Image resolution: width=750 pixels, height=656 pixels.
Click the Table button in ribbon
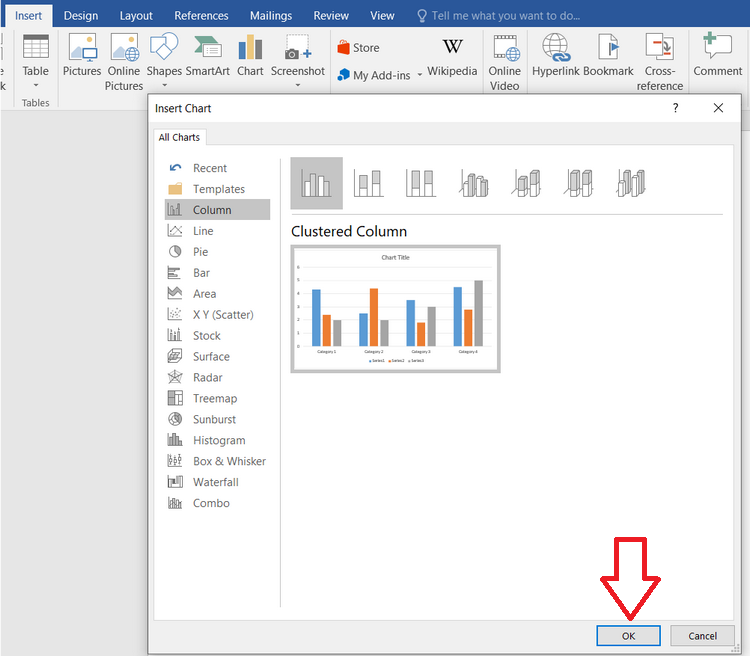pyautogui.click(x=36, y=56)
